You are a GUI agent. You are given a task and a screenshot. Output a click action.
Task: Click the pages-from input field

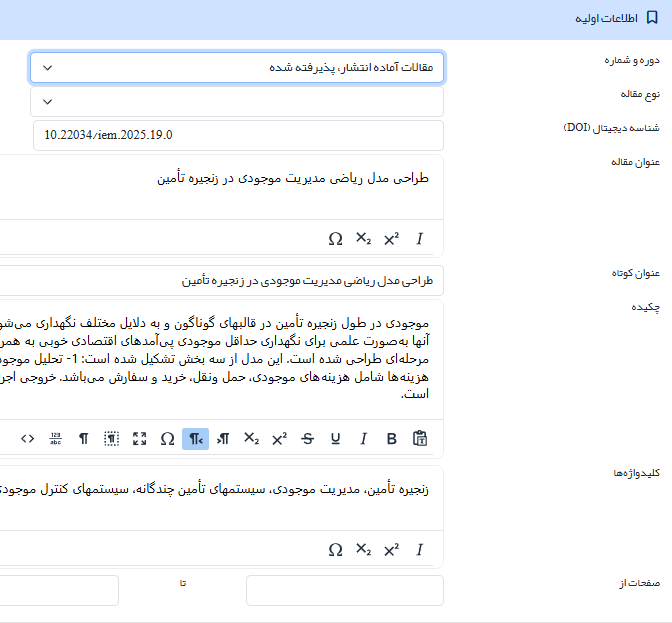[344, 591]
